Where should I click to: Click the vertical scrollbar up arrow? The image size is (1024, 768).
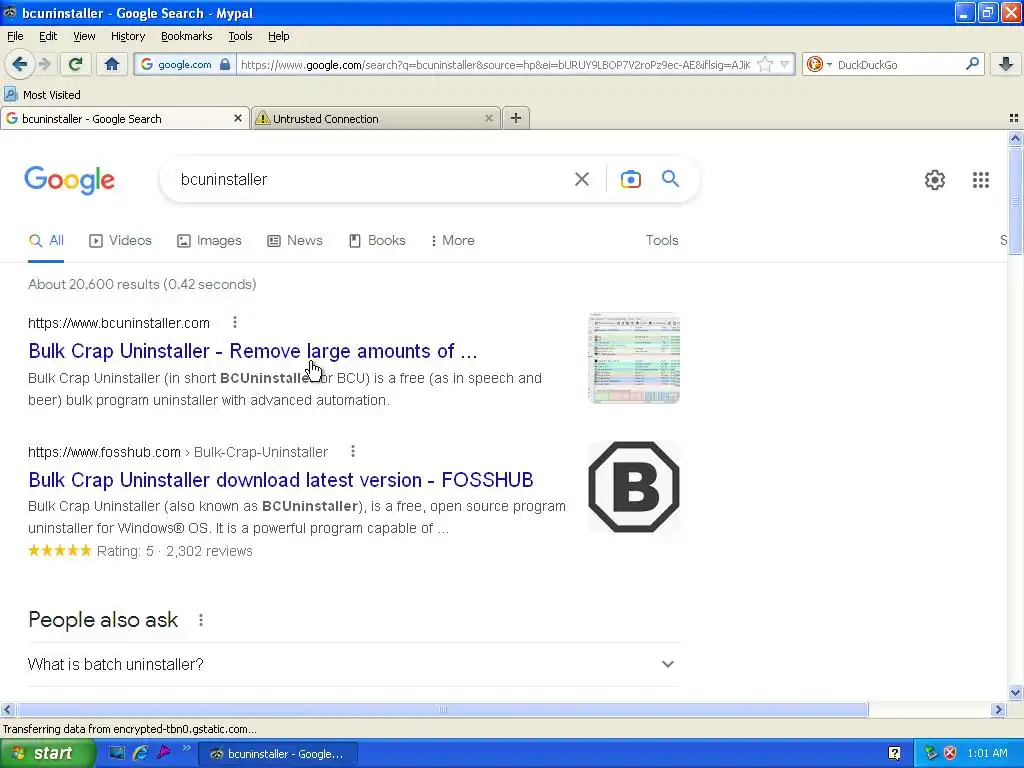point(1015,138)
